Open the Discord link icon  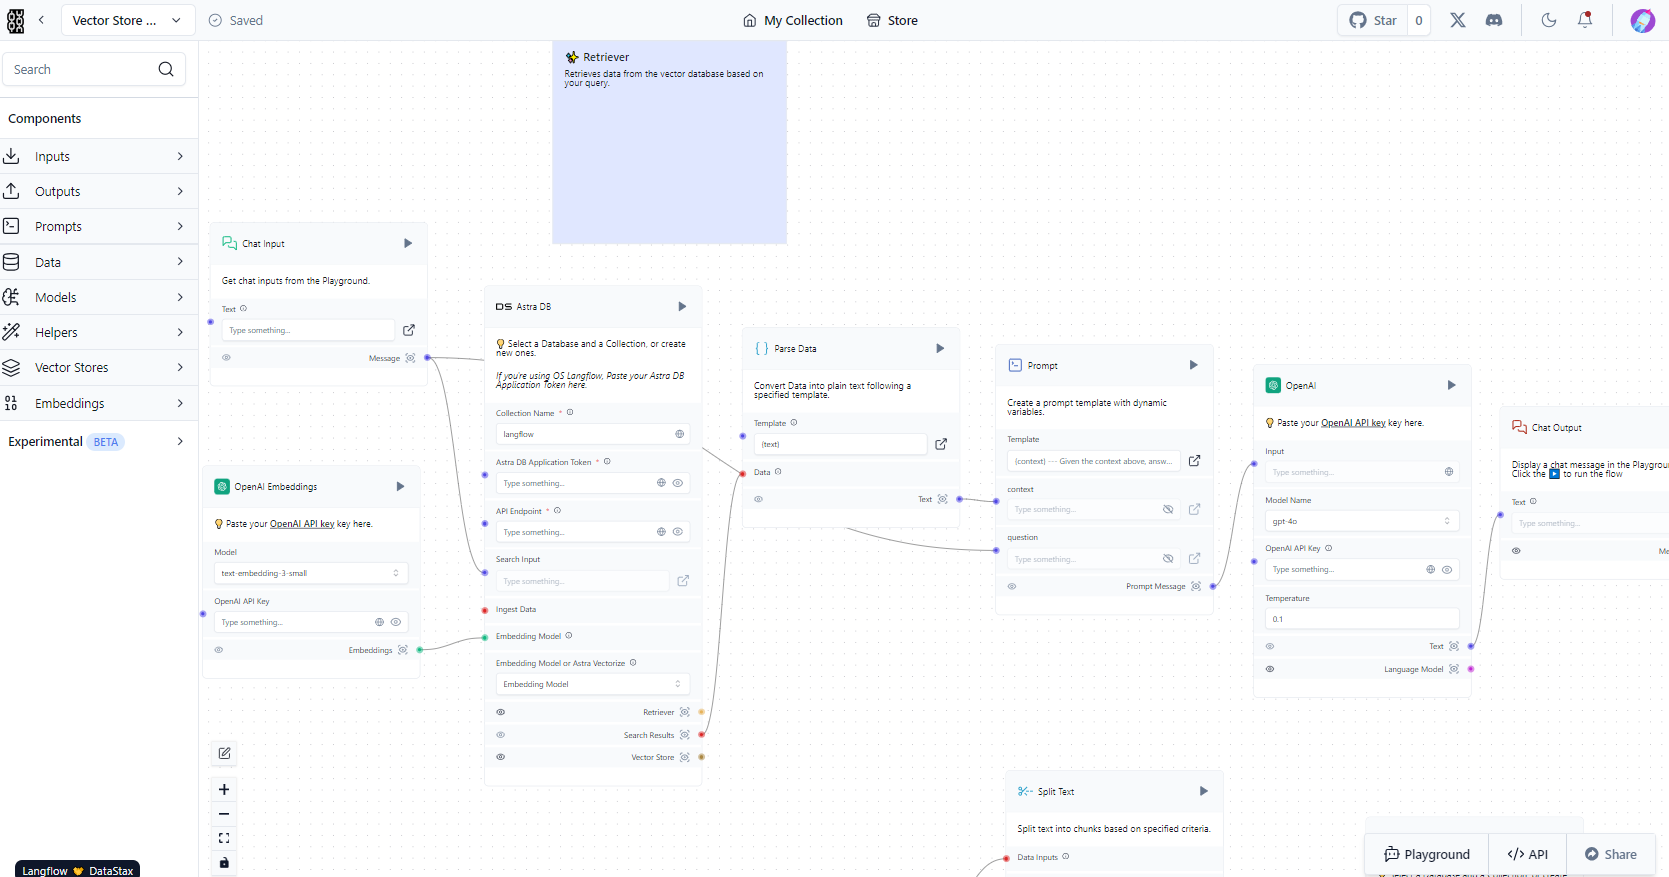coord(1494,20)
